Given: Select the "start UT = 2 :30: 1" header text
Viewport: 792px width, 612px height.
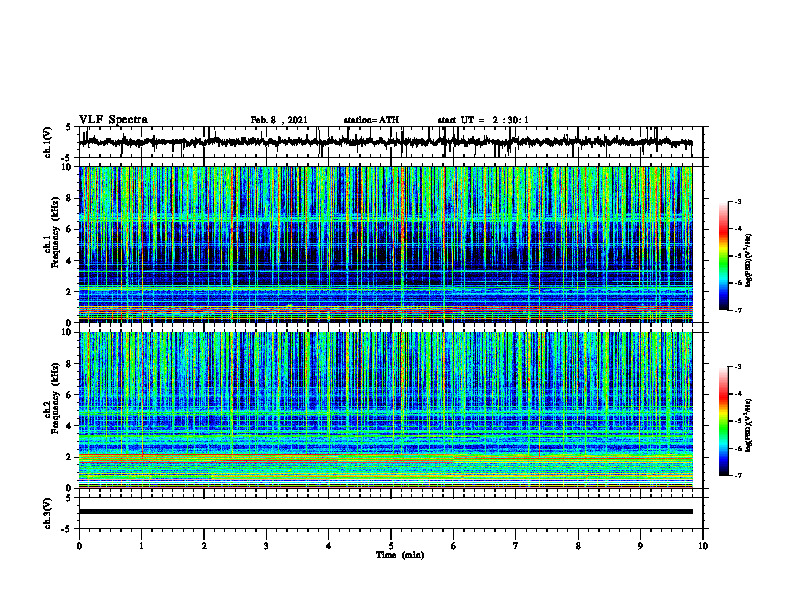Looking at the screenshot, I should [x=483, y=120].
